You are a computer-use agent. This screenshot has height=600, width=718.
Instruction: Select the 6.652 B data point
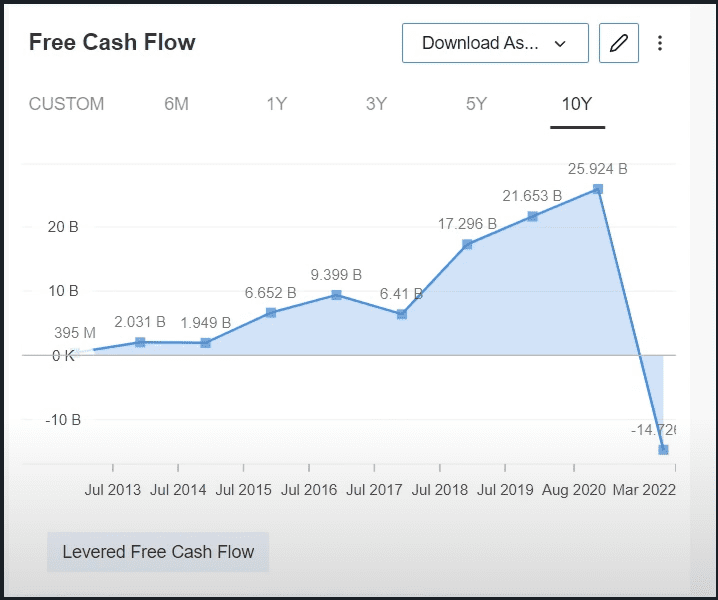tap(271, 313)
